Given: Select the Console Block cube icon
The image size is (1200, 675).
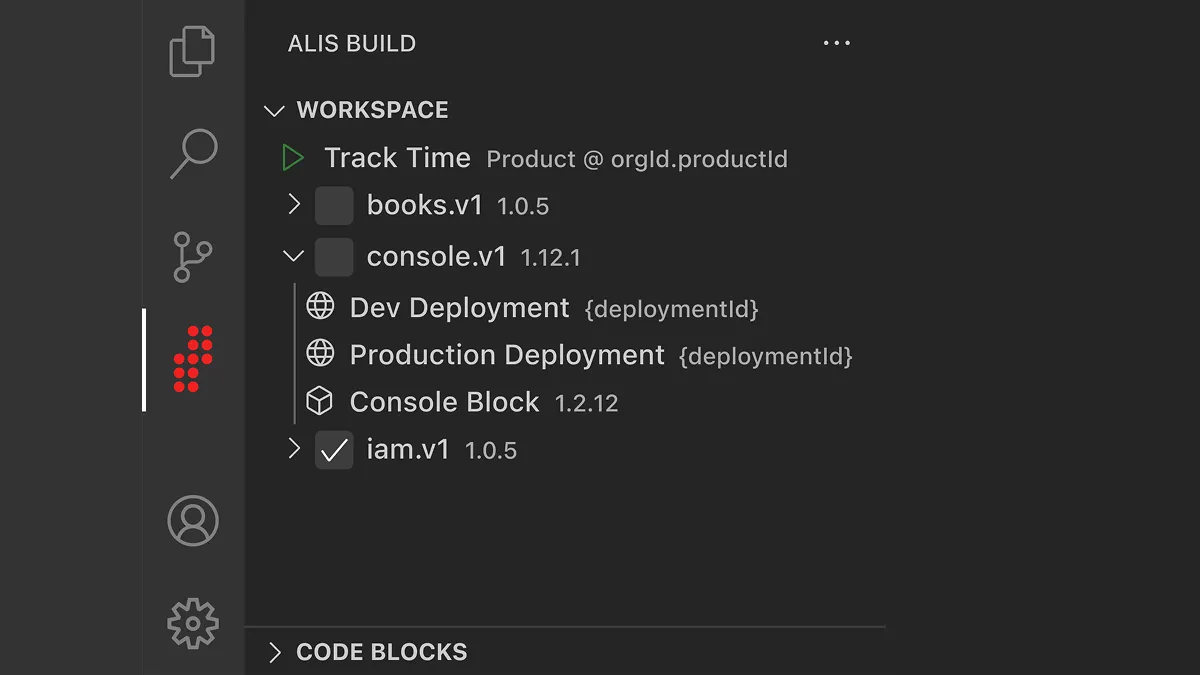Looking at the screenshot, I should click(x=320, y=401).
